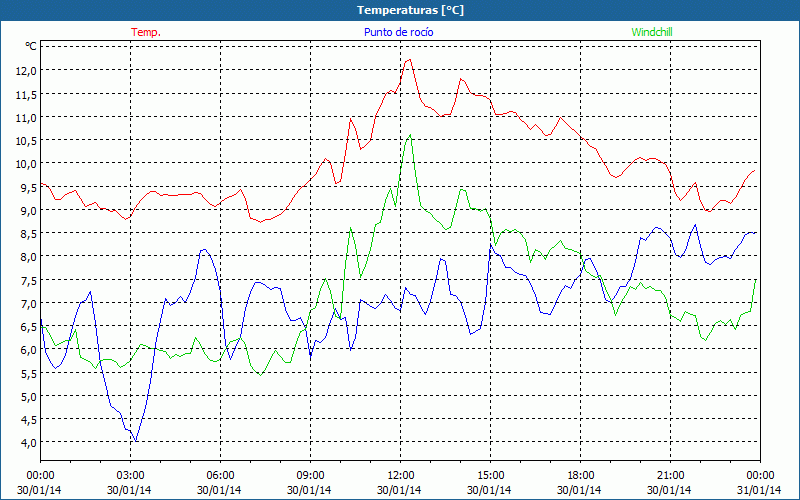Click the 9,5 y-axis value
800x500 pixels.
(x=29, y=187)
